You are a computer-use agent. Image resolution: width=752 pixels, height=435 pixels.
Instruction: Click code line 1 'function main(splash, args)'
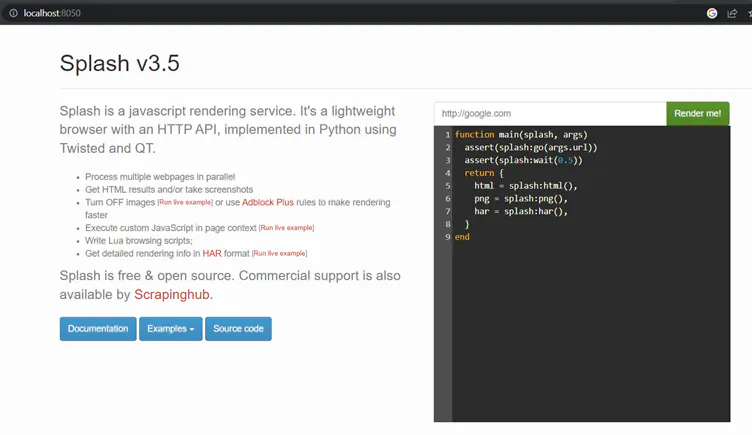(x=521, y=135)
